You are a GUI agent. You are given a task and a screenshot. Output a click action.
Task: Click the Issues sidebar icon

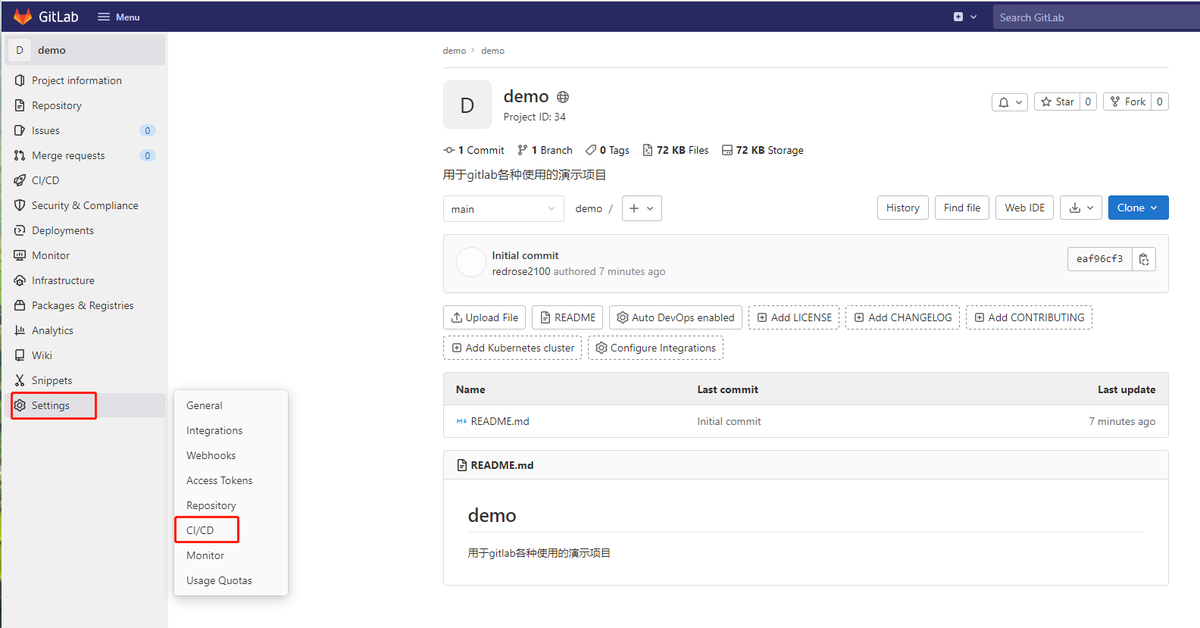(x=20, y=130)
